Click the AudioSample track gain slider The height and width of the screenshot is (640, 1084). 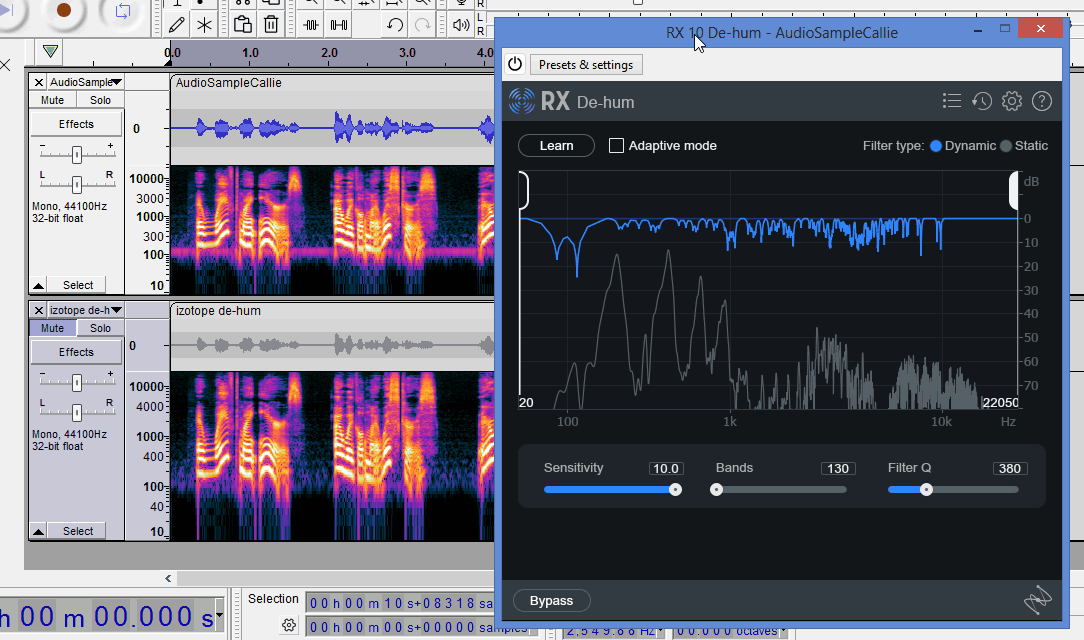pyautogui.click(x=77, y=155)
